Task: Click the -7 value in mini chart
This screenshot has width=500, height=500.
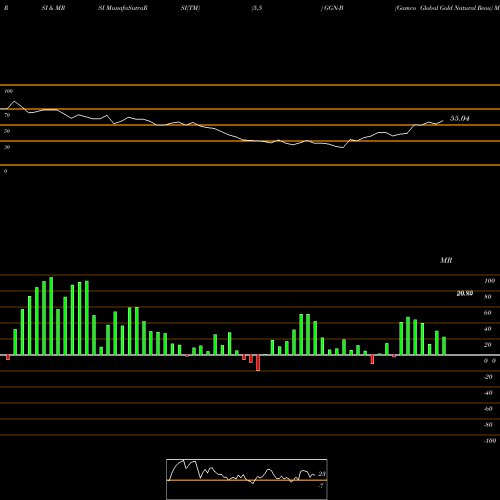Action: 321,486
